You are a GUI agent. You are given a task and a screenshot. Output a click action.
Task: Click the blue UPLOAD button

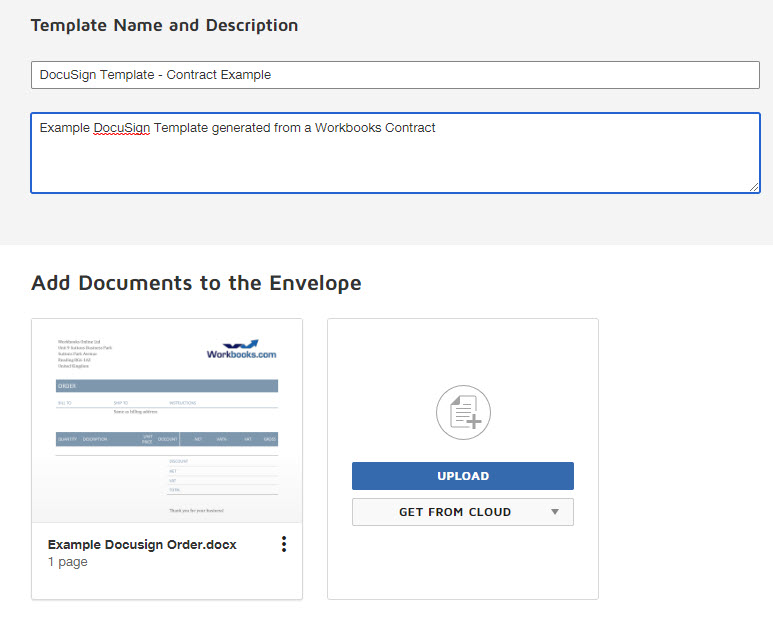tap(462, 476)
